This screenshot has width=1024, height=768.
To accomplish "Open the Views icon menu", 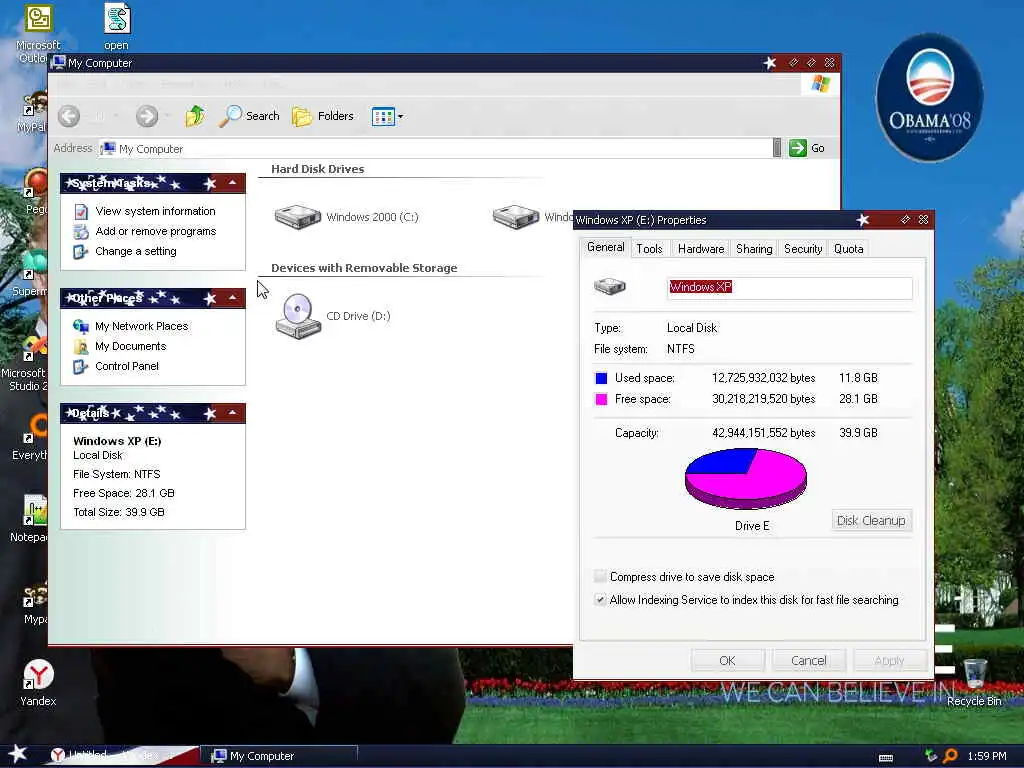I will 387,116.
